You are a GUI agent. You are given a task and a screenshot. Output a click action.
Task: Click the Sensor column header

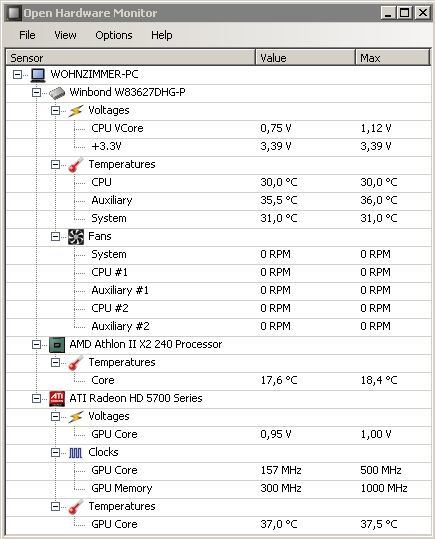[x=131, y=57]
